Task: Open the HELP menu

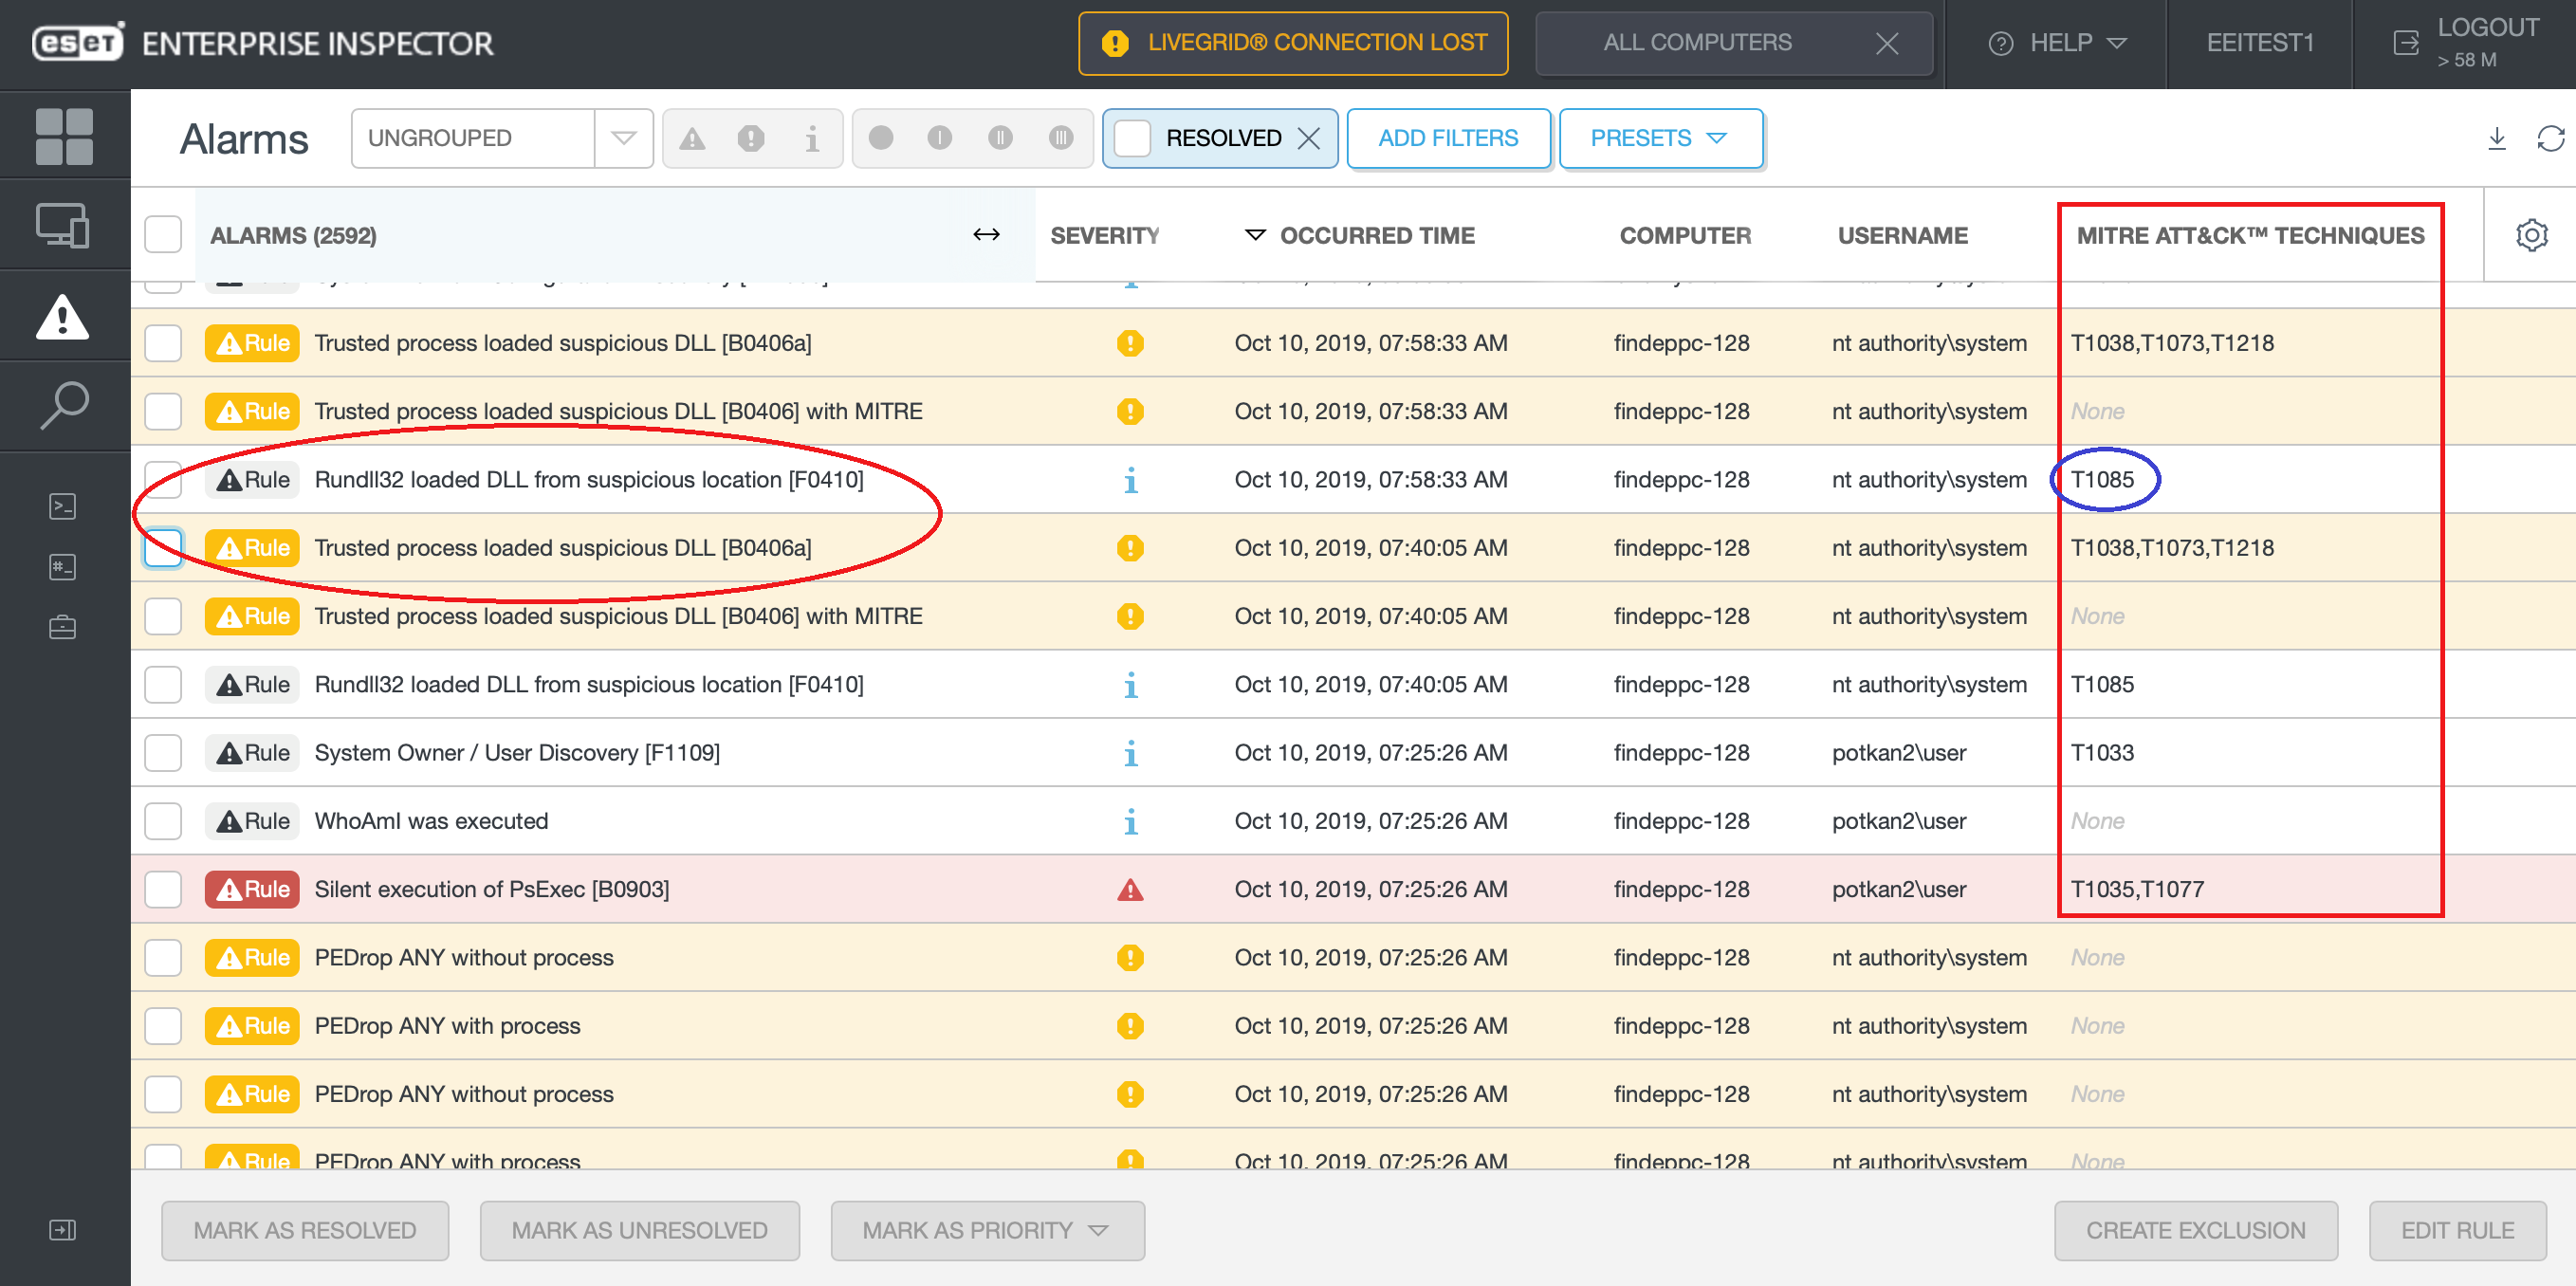Action: click(x=2057, y=43)
